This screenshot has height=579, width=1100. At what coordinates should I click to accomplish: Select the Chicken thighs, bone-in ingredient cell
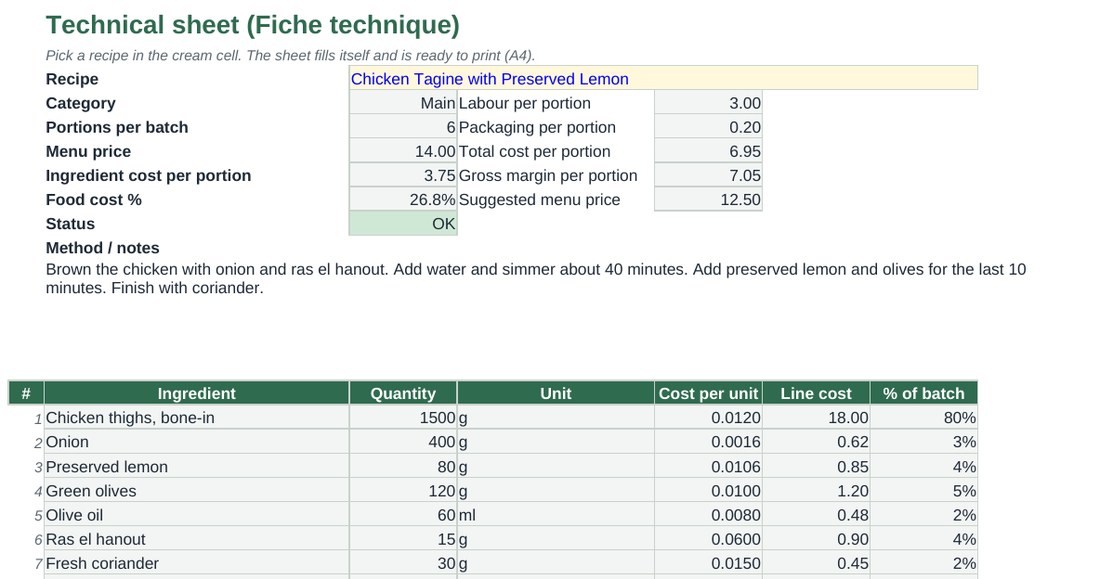[196, 418]
